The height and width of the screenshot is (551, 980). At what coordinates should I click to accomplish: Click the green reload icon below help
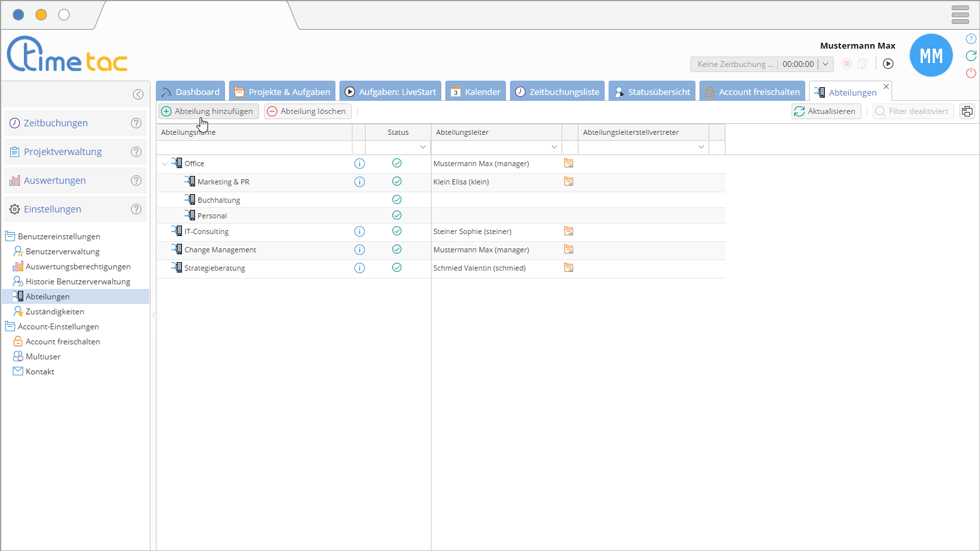[x=970, y=56]
